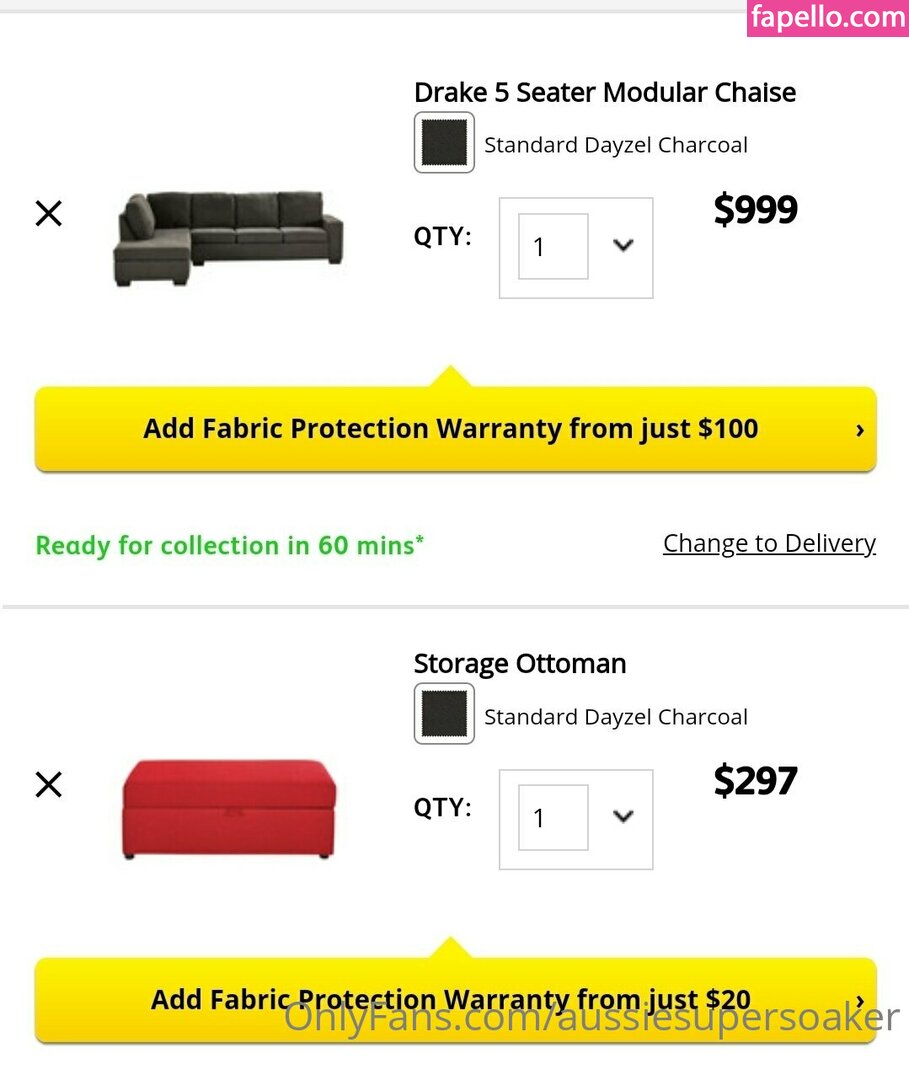
Task: Click the arrow on the $20 warranty banner
Action: coord(859,1001)
